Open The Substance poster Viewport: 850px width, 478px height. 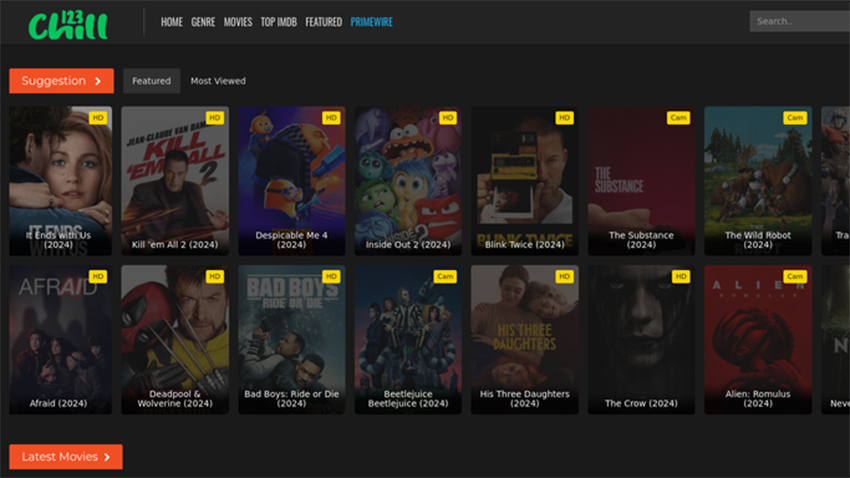(x=641, y=180)
